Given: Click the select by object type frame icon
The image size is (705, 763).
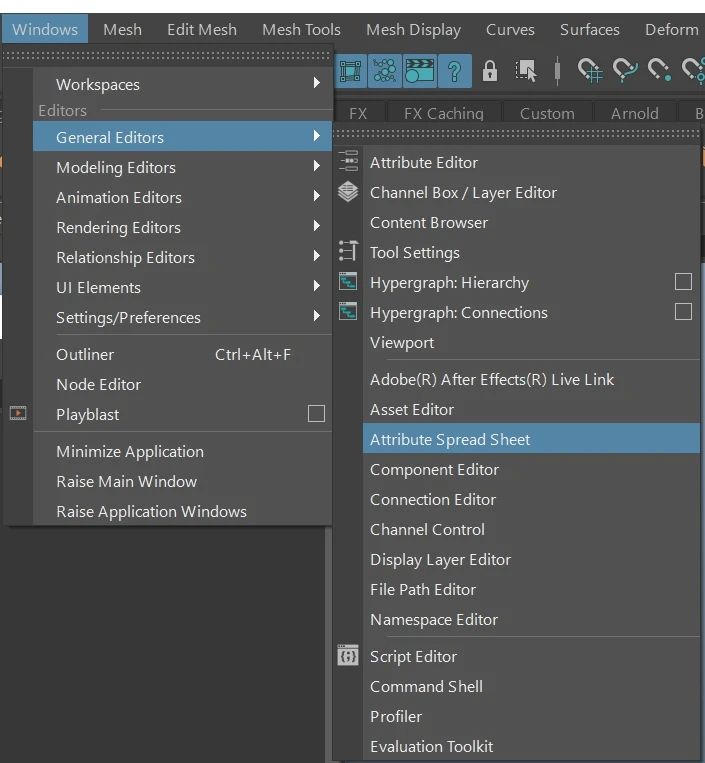Looking at the screenshot, I should coord(350,71).
